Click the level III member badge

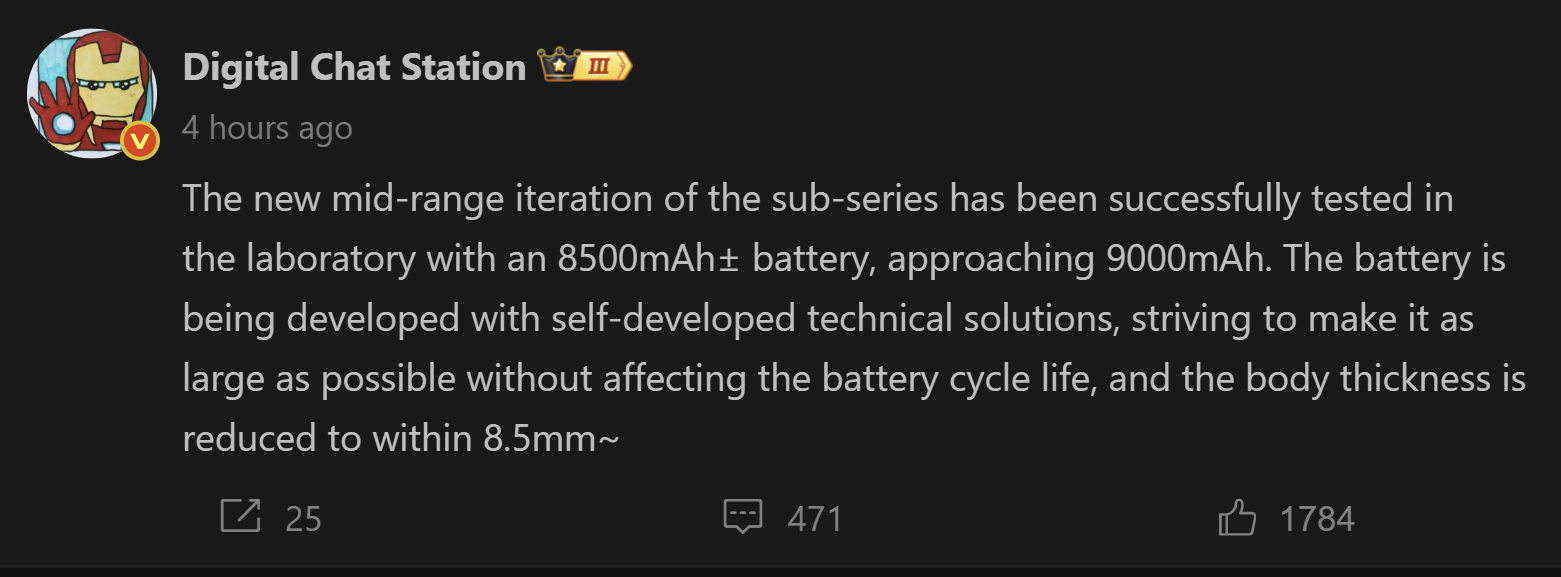click(x=603, y=67)
